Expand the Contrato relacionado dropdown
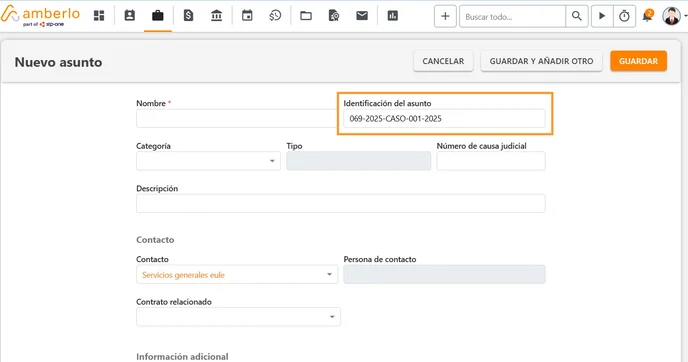The width and height of the screenshot is (688, 362). point(238,317)
